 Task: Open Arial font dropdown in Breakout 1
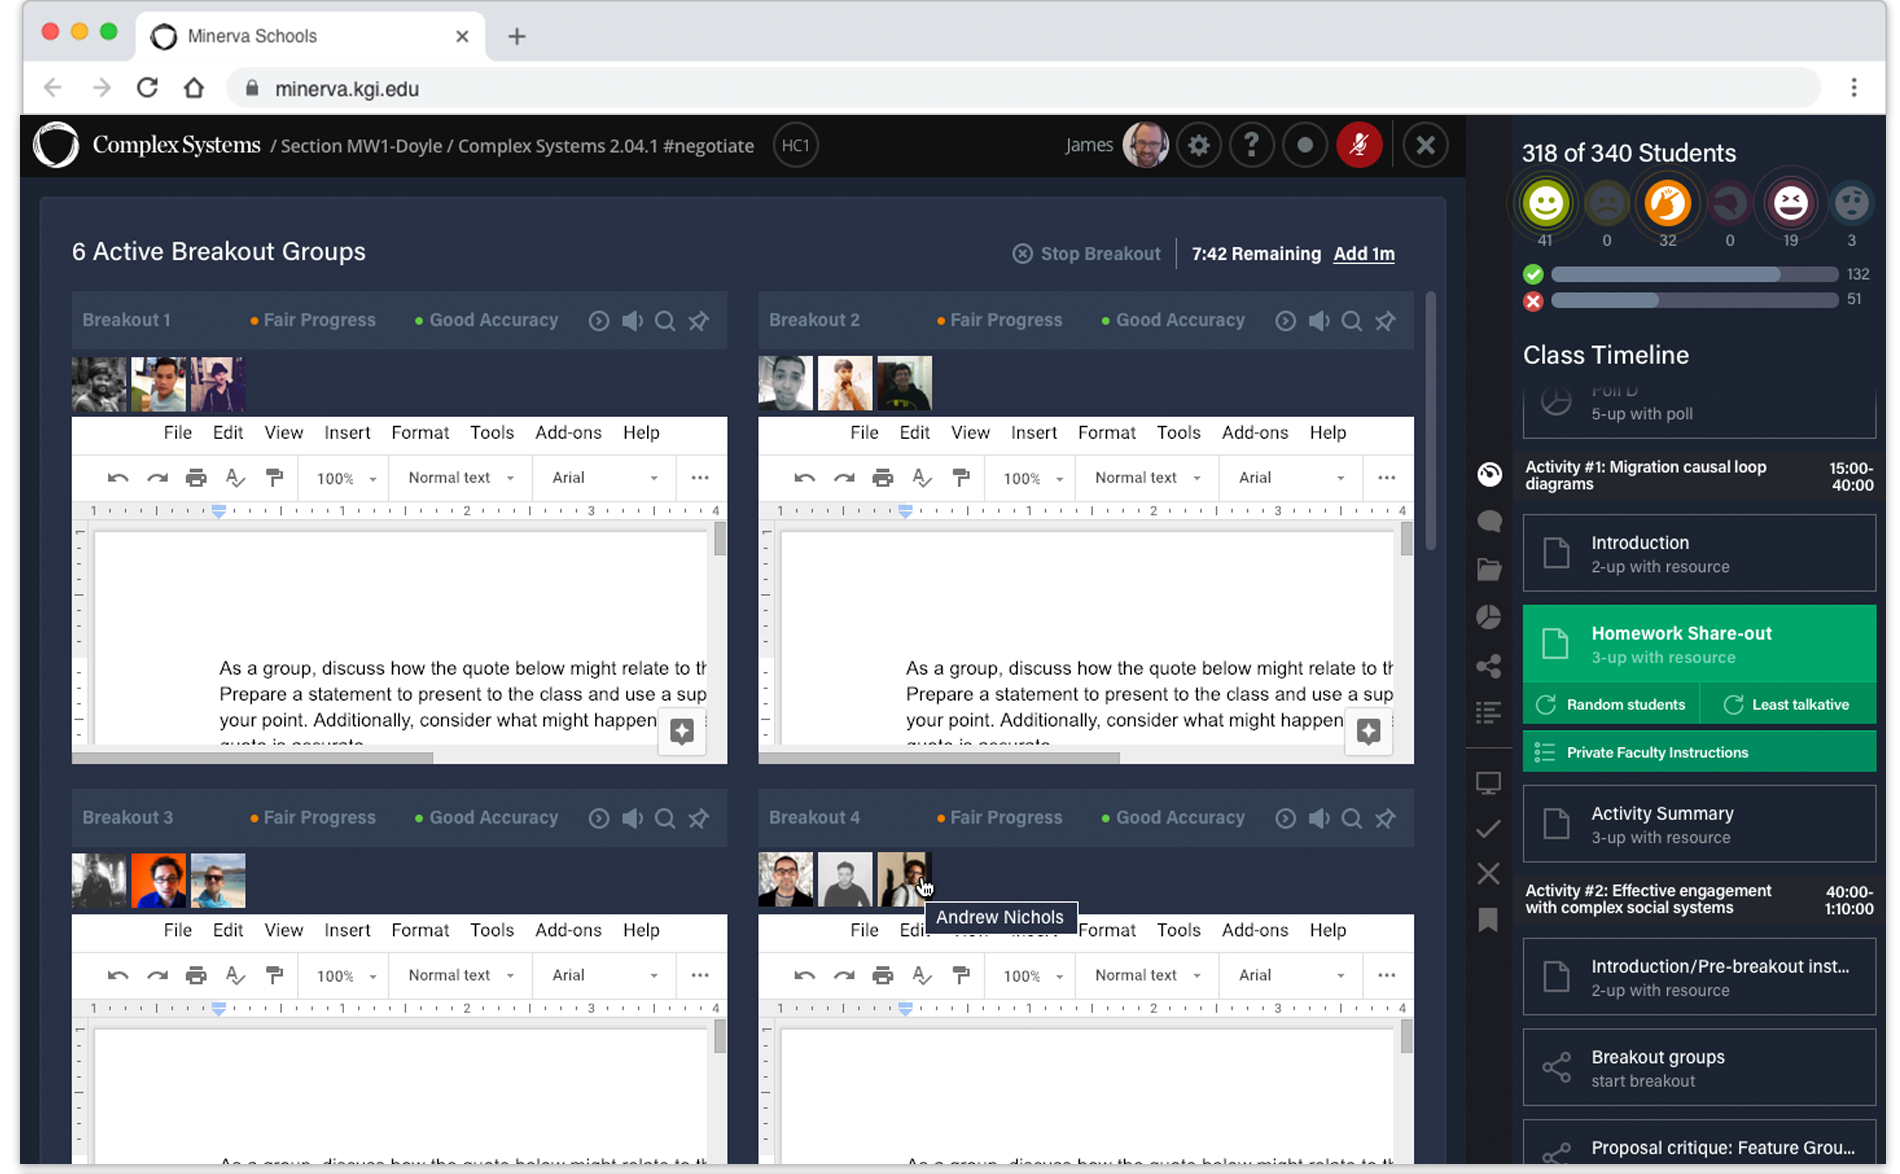click(605, 478)
